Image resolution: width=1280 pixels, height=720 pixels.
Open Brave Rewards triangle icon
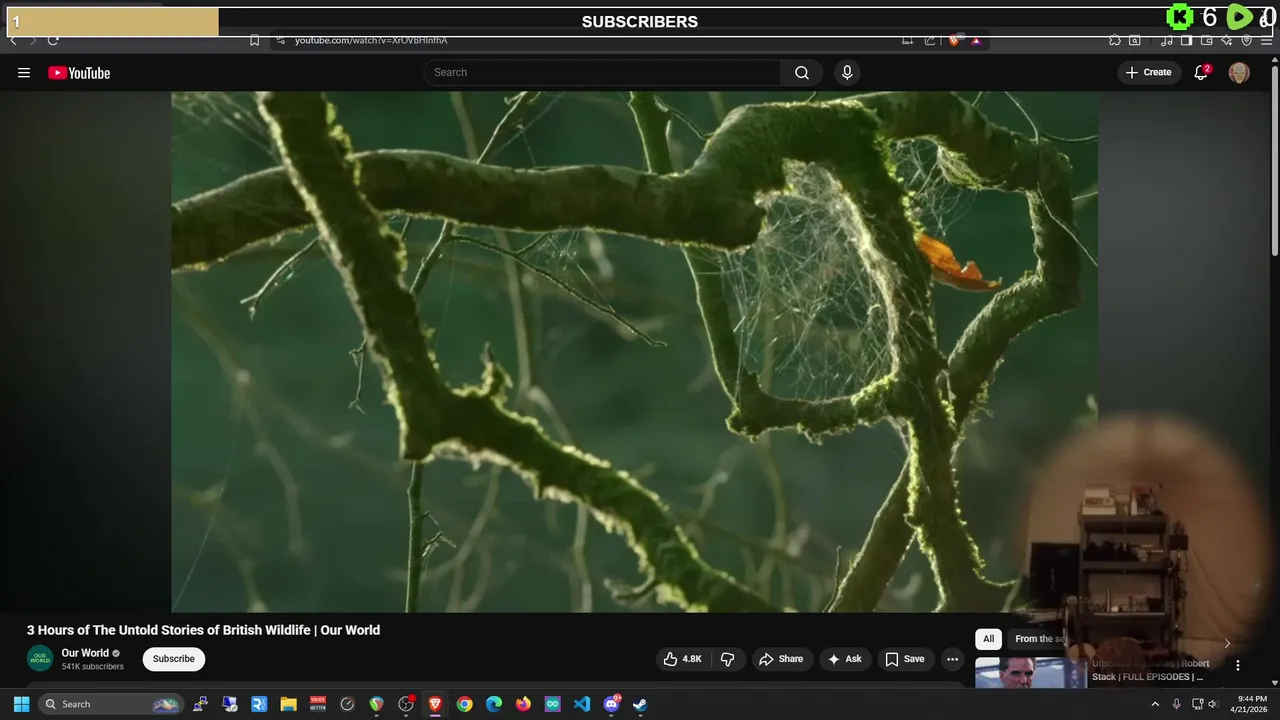[976, 40]
